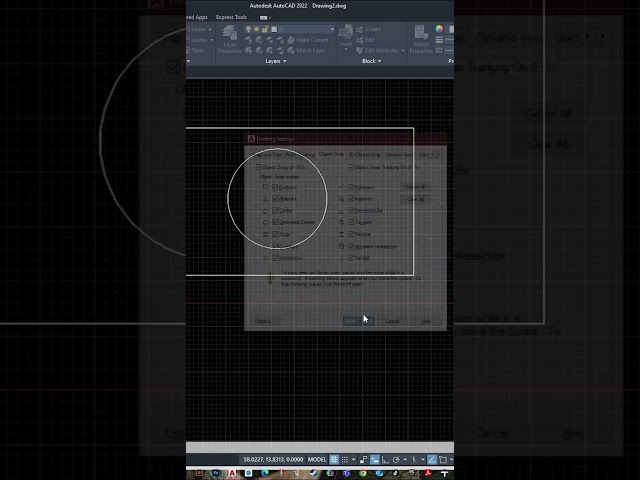The image size is (640, 480).
Task: Uncheck the Apparent intersection snap mode
Action: (351, 247)
